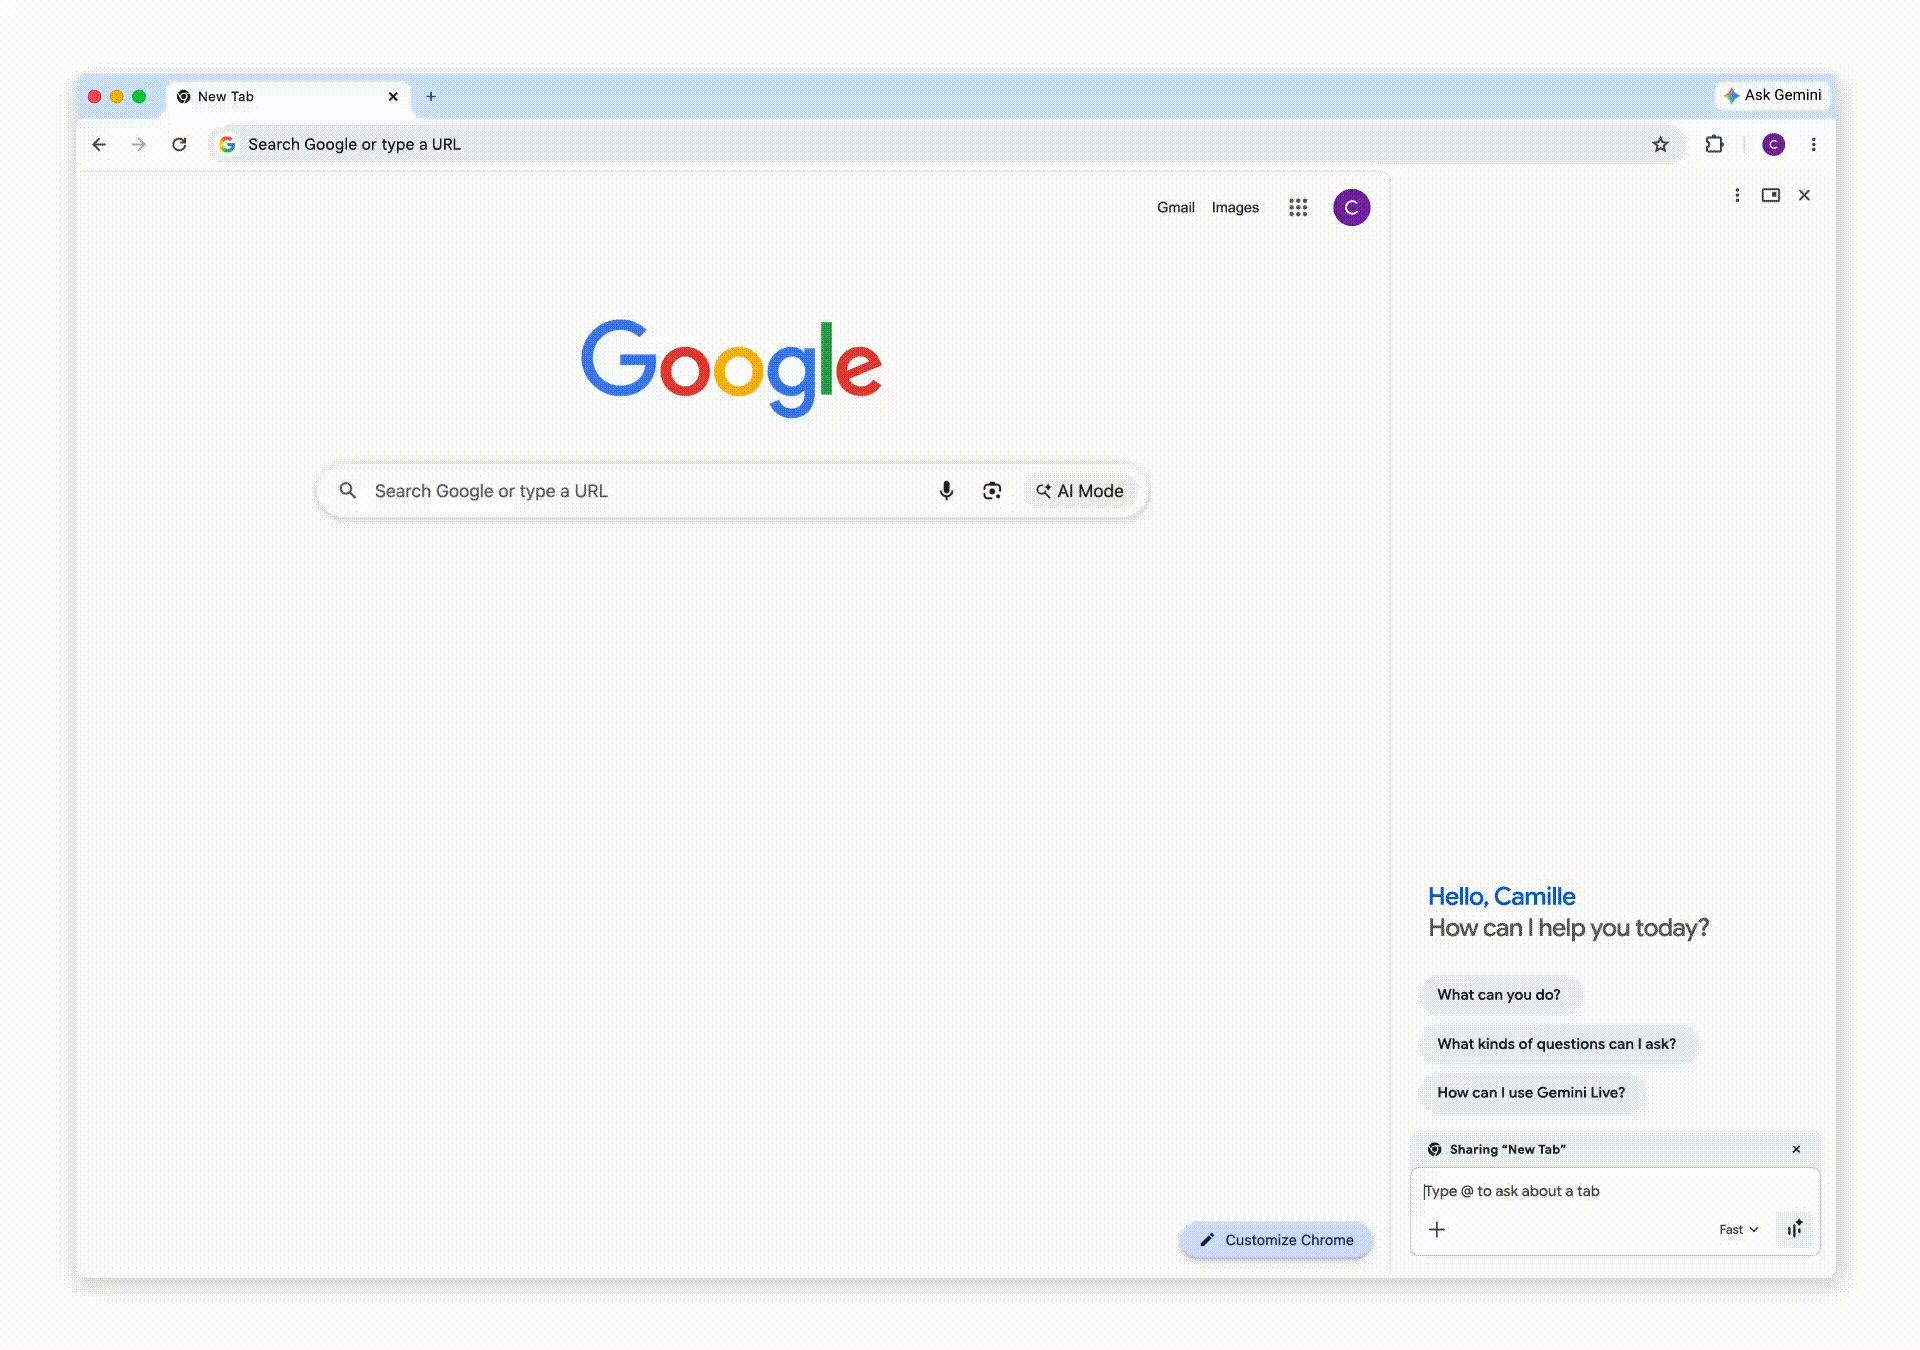The width and height of the screenshot is (1920, 1350).
Task: Start voice search with the microphone
Action: (x=946, y=490)
